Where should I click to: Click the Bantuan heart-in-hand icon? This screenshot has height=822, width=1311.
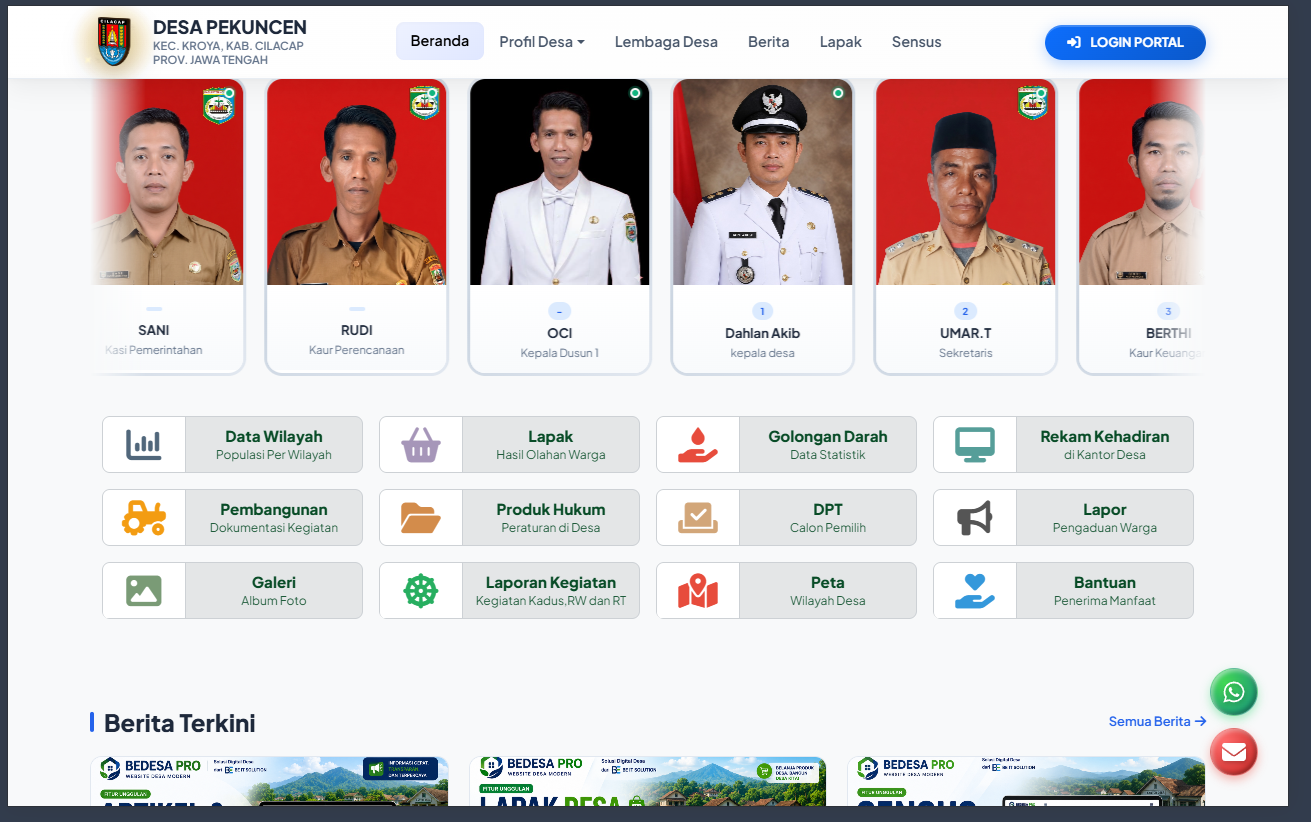click(975, 590)
